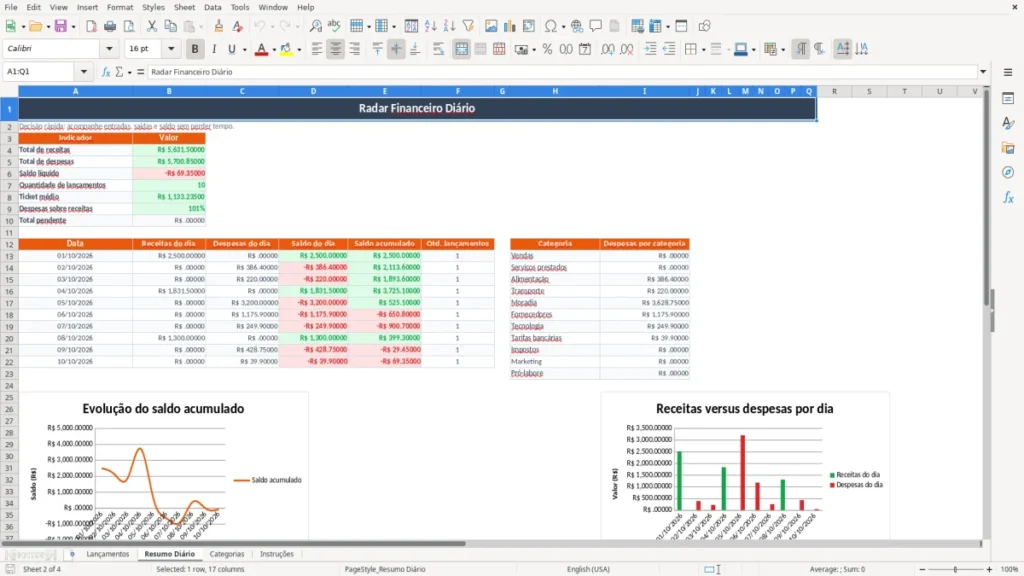
Task: Toggle Wrap Text
Action: 439,49
